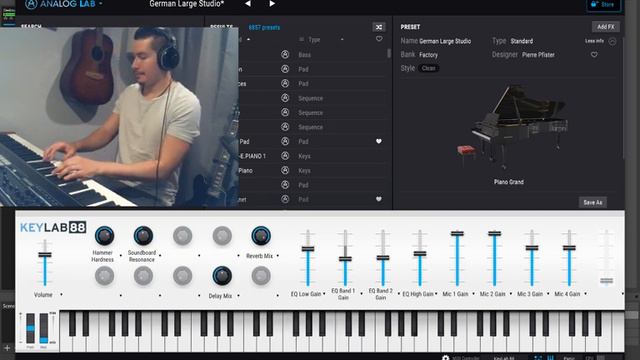
Task: Open parameter menu next to Reverb Mix
Action: point(278,256)
